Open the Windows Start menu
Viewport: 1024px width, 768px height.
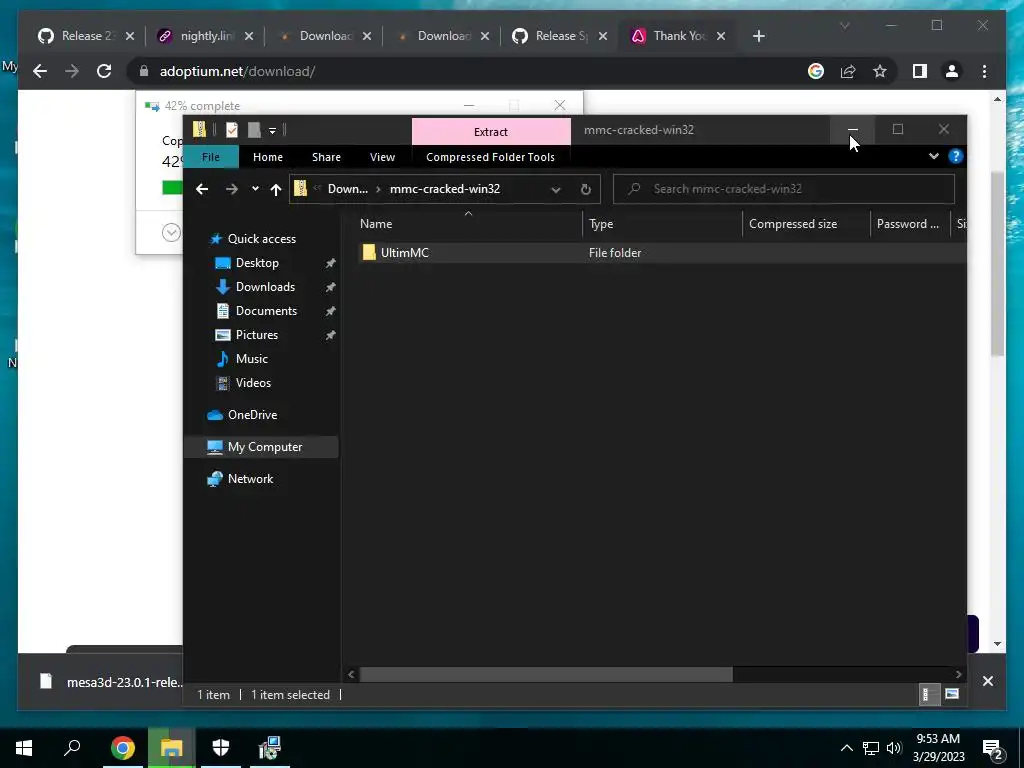24,748
